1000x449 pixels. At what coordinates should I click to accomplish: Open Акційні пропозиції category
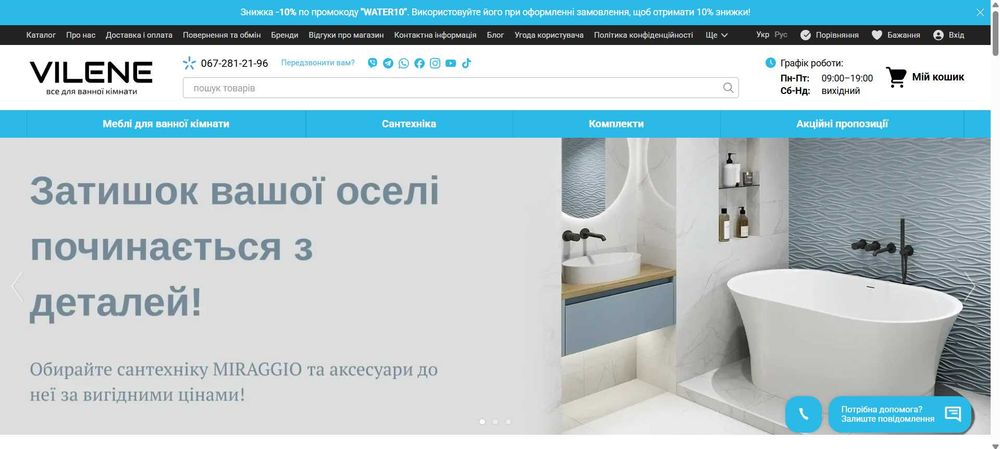click(x=842, y=124)
